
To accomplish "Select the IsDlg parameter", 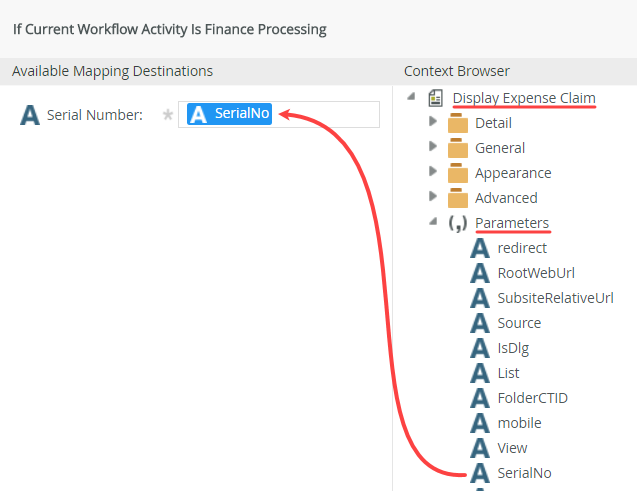I will coord(513,348).
